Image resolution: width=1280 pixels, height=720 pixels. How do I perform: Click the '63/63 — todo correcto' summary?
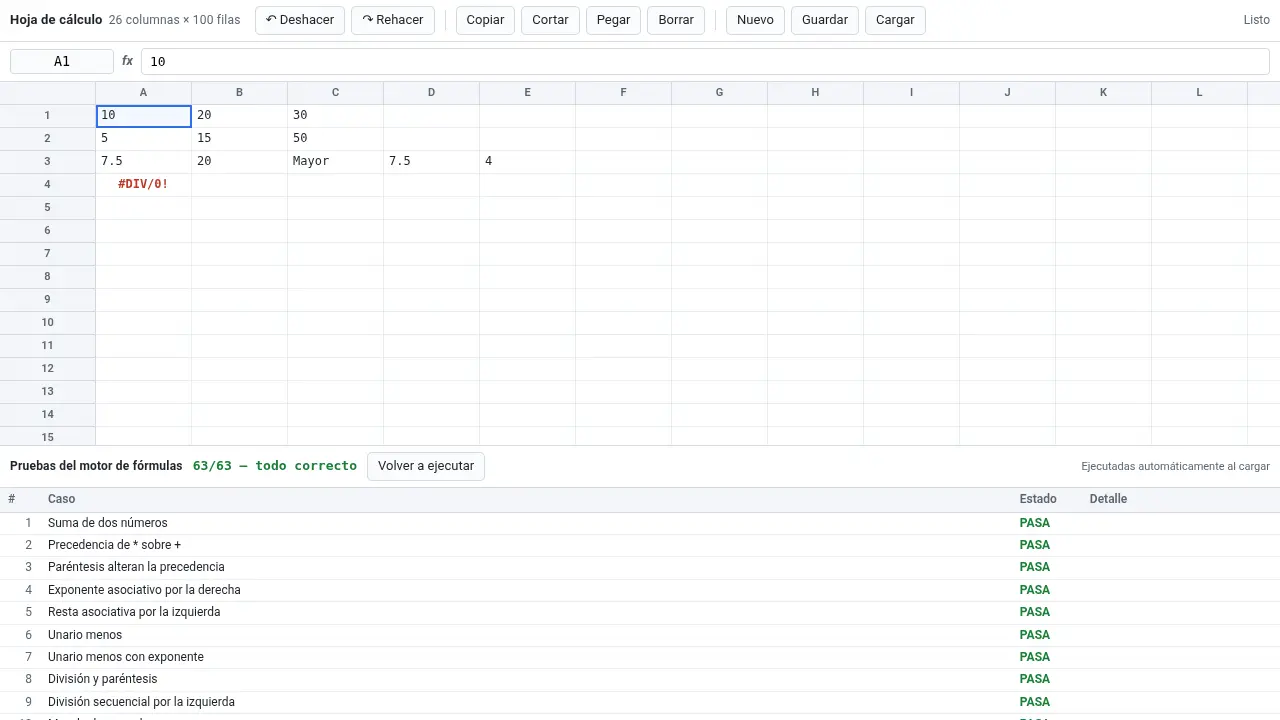click(275, 466)
